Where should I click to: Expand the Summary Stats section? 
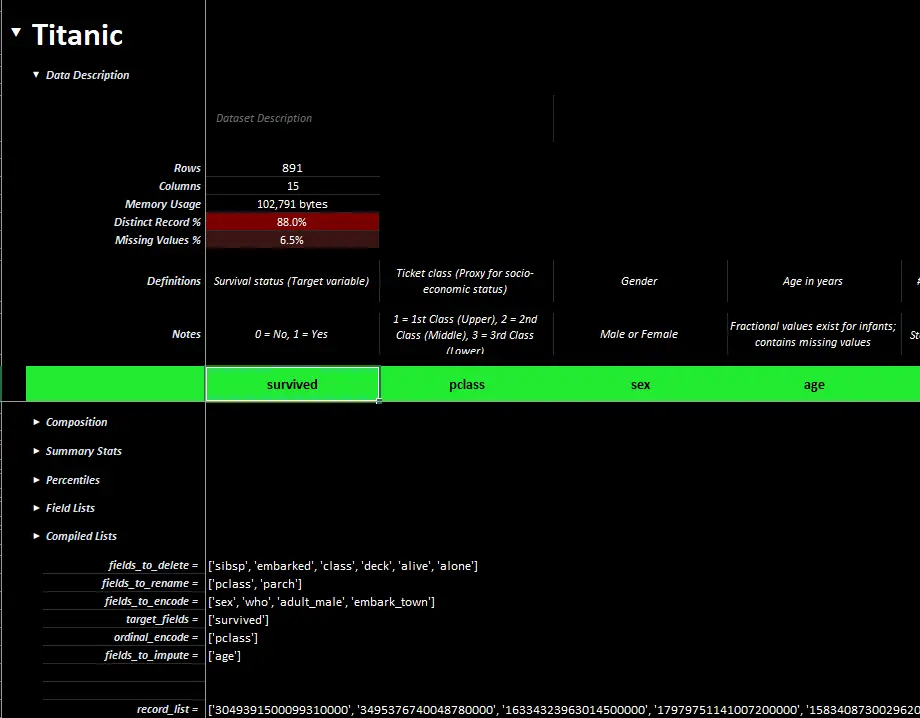36,451
